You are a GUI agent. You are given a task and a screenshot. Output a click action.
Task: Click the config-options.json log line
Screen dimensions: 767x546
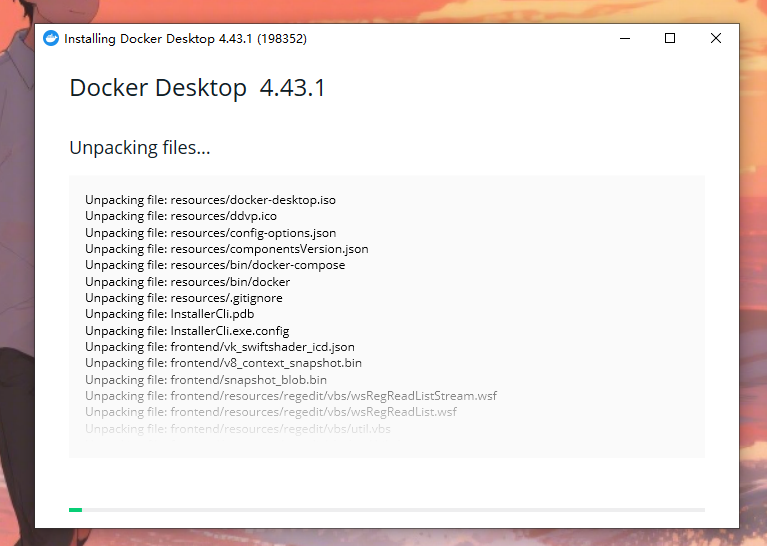210,233
